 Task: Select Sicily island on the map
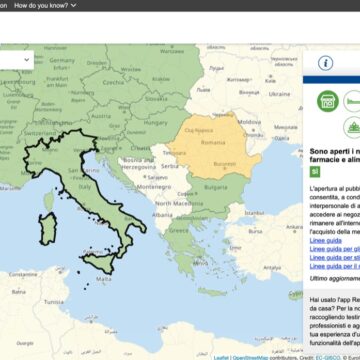pos(99,262)
